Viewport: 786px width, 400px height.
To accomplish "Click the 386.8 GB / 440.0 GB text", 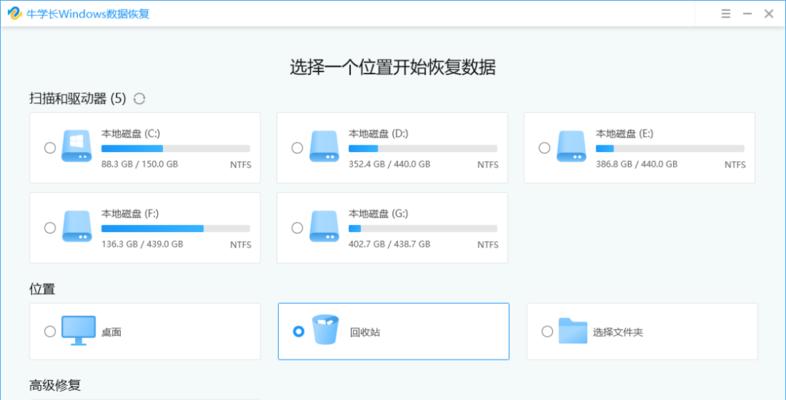I will click(637, 164).
